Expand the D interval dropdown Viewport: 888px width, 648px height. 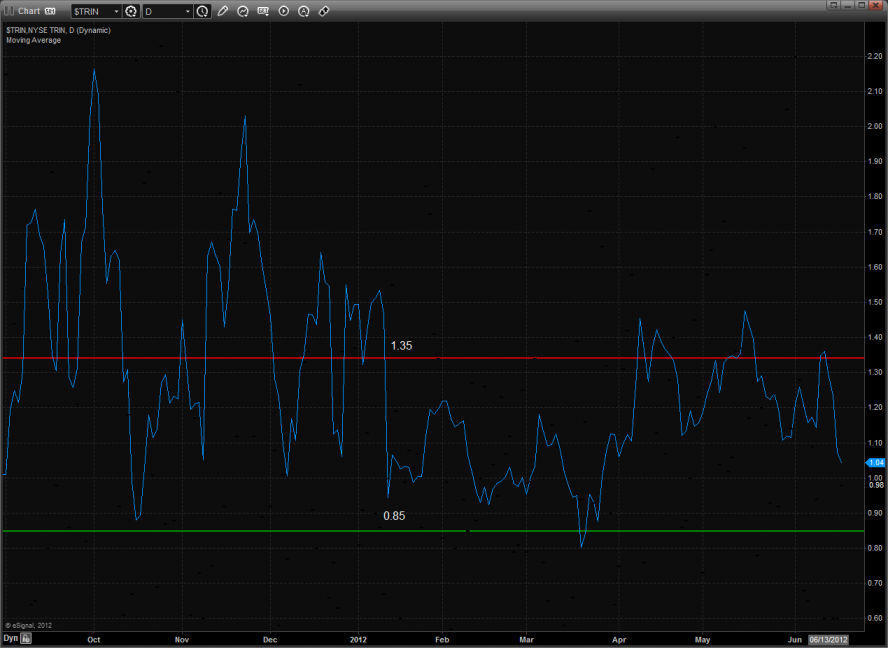187,11
